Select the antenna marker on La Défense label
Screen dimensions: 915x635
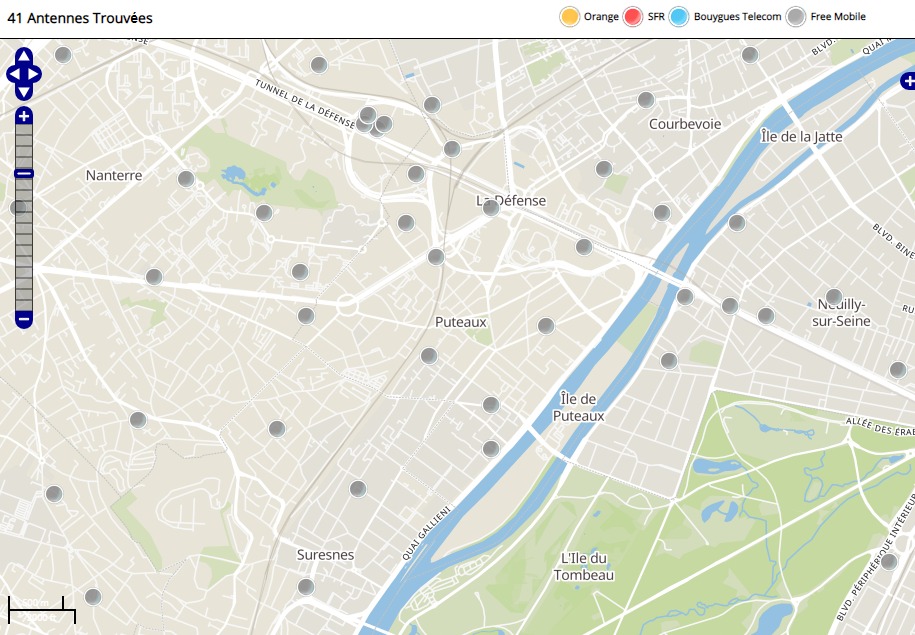click(x=491, y=208)
